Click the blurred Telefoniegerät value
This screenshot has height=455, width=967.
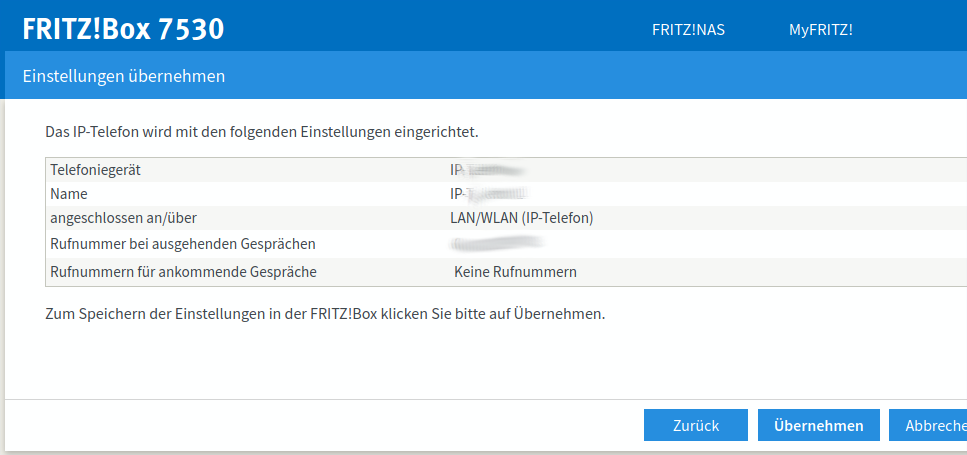point(487,170)
